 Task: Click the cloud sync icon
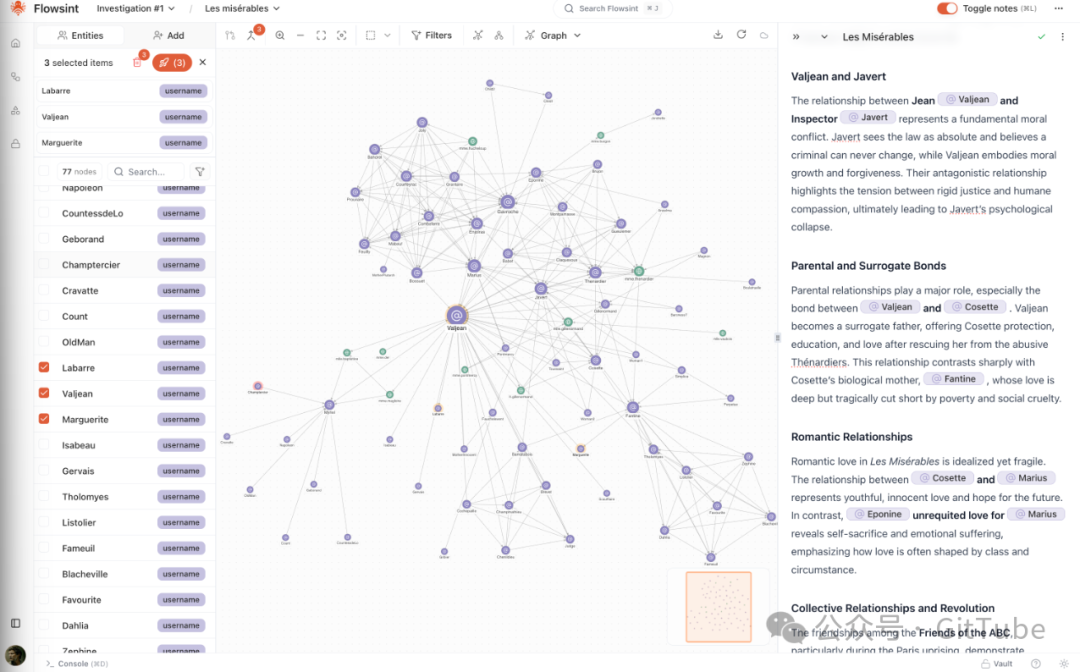[764, 35]
